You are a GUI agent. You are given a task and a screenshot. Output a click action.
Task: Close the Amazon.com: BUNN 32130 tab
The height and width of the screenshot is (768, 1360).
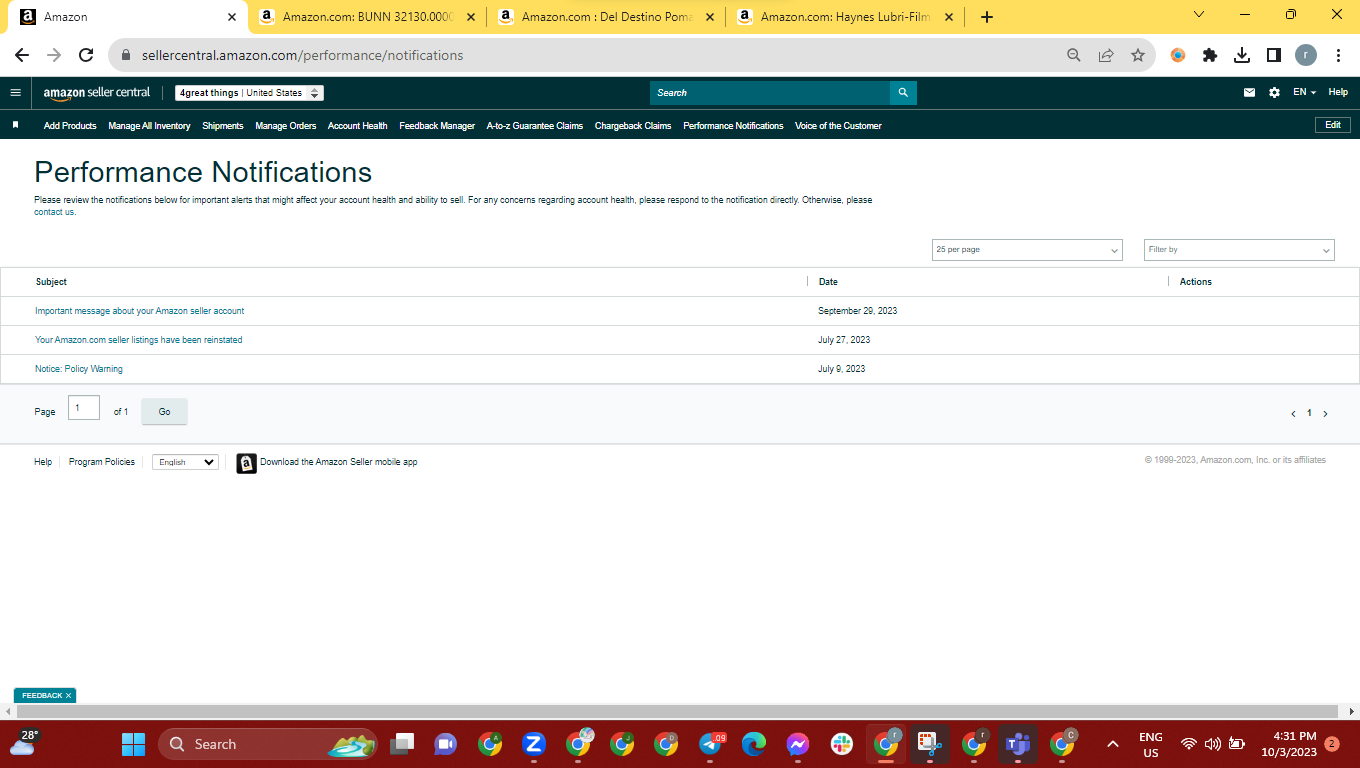click(x=471, y=17)
